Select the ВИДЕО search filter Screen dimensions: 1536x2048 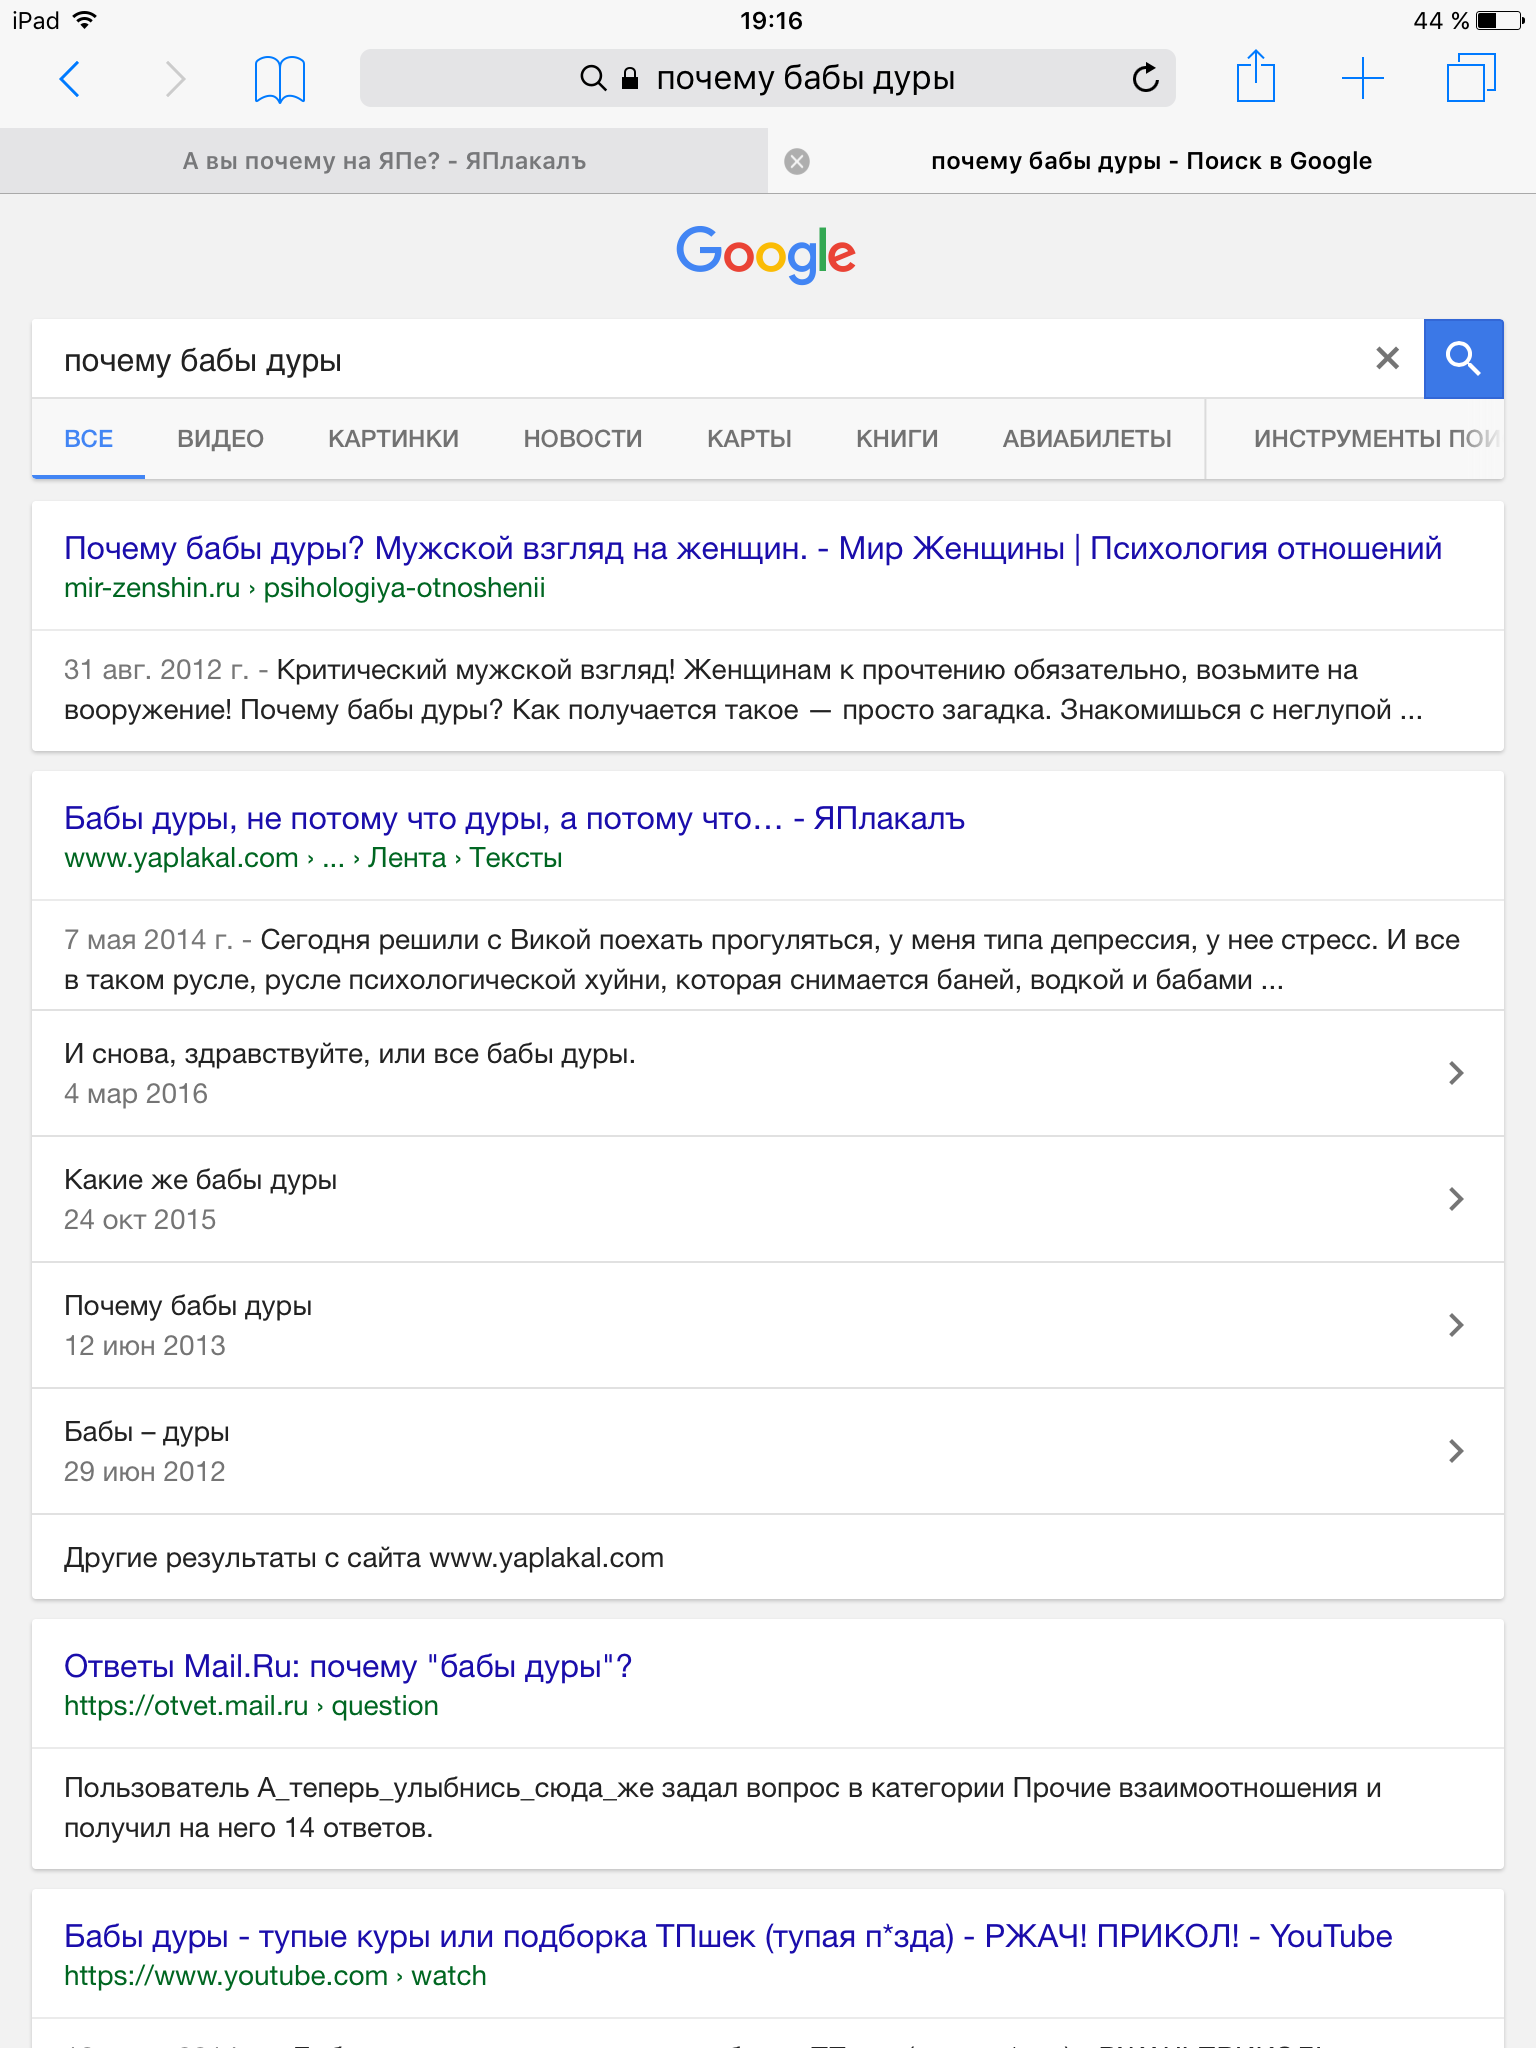(220, 438)
